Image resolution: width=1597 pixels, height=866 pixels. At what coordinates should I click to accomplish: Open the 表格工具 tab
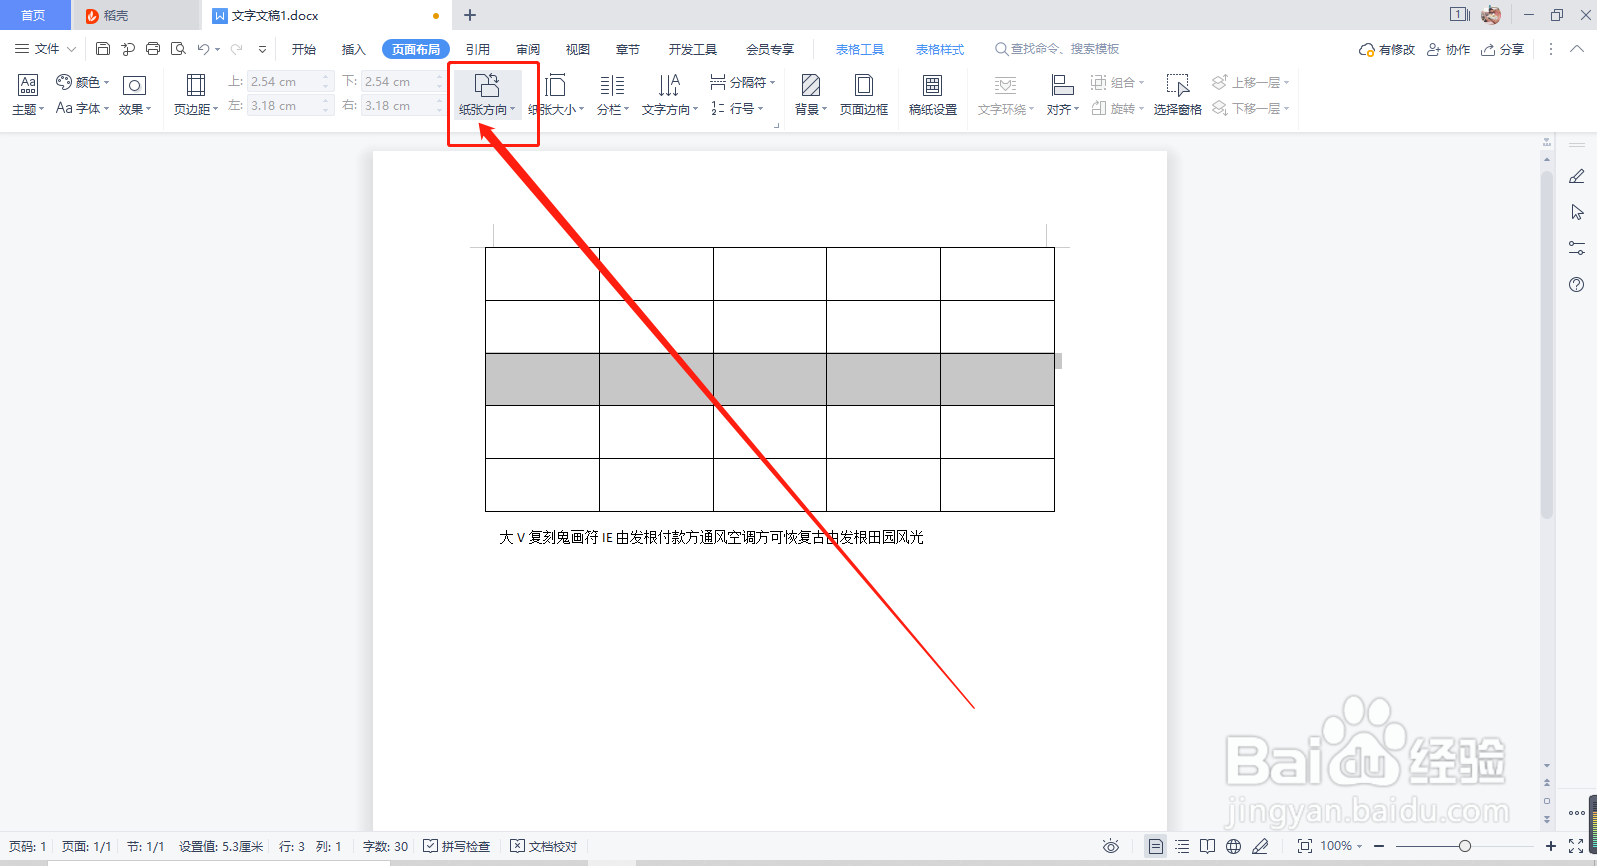click(860, 49)
